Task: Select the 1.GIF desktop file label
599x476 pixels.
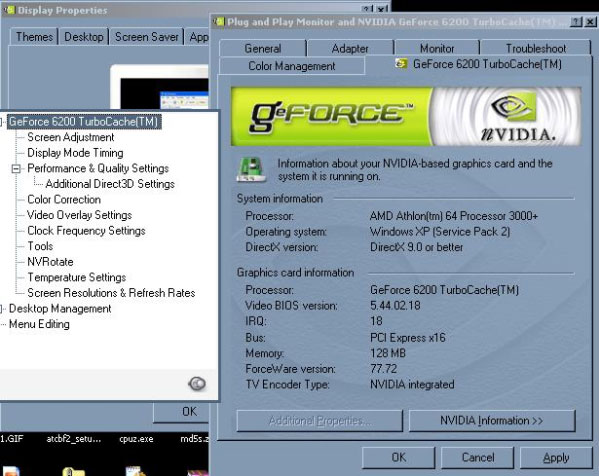Action: 12,439
